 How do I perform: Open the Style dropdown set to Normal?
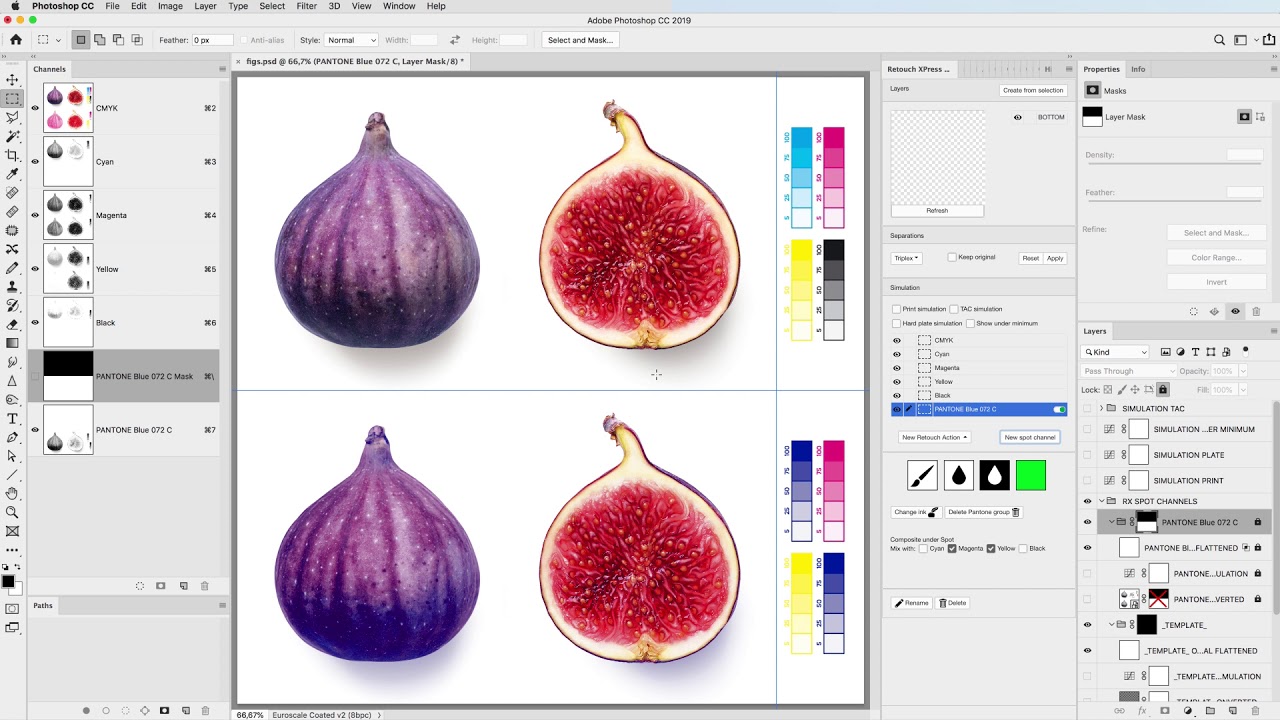351,40
